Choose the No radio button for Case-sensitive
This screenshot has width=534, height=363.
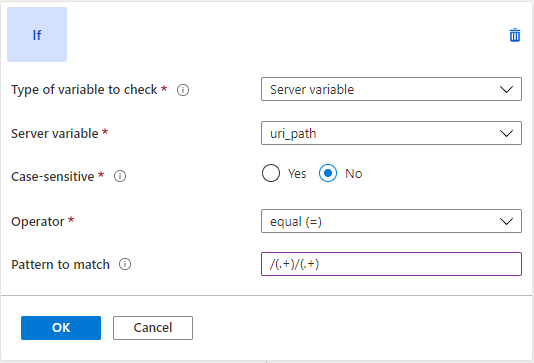(x=328, y=173)
